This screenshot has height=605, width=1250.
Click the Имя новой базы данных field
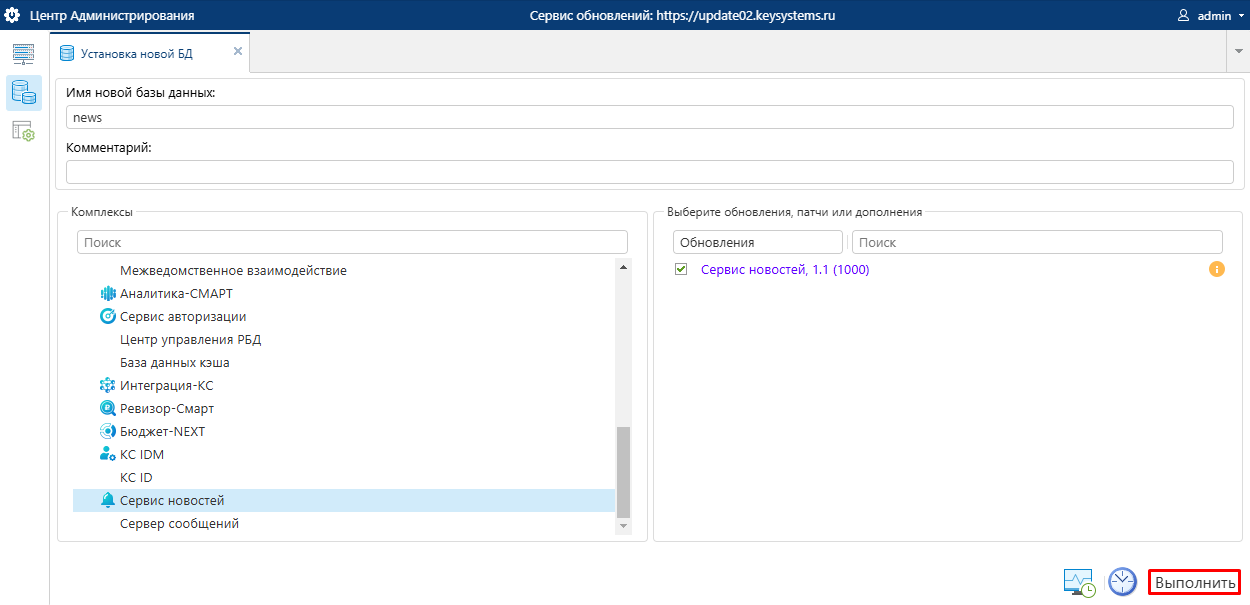coord(649,117)
